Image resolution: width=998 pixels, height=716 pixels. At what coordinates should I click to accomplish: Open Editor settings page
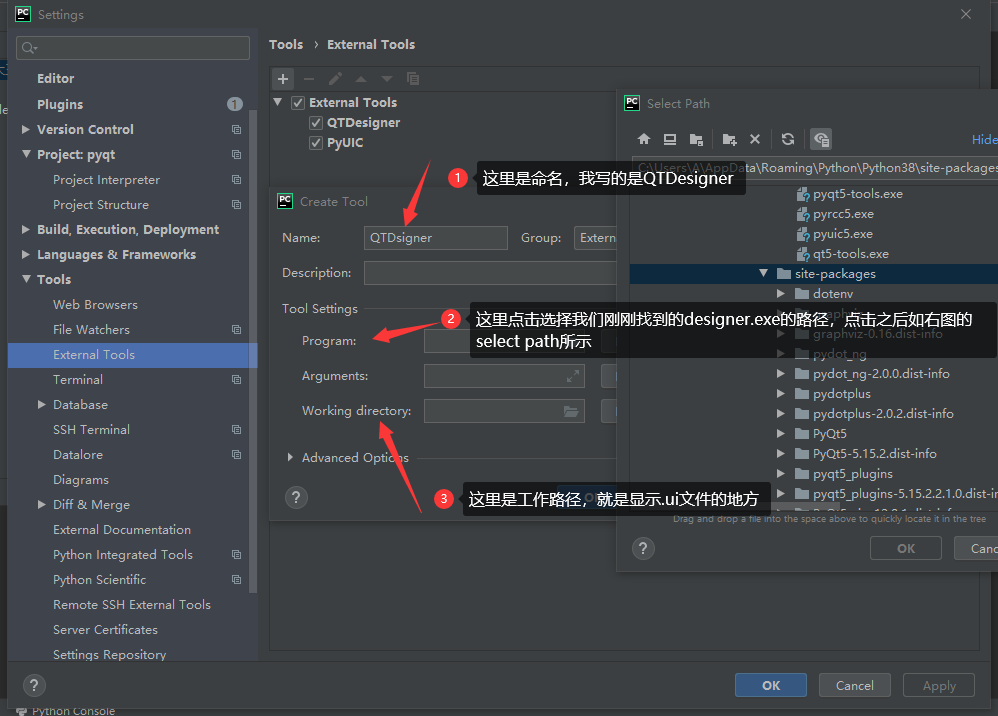click(55, 78)
